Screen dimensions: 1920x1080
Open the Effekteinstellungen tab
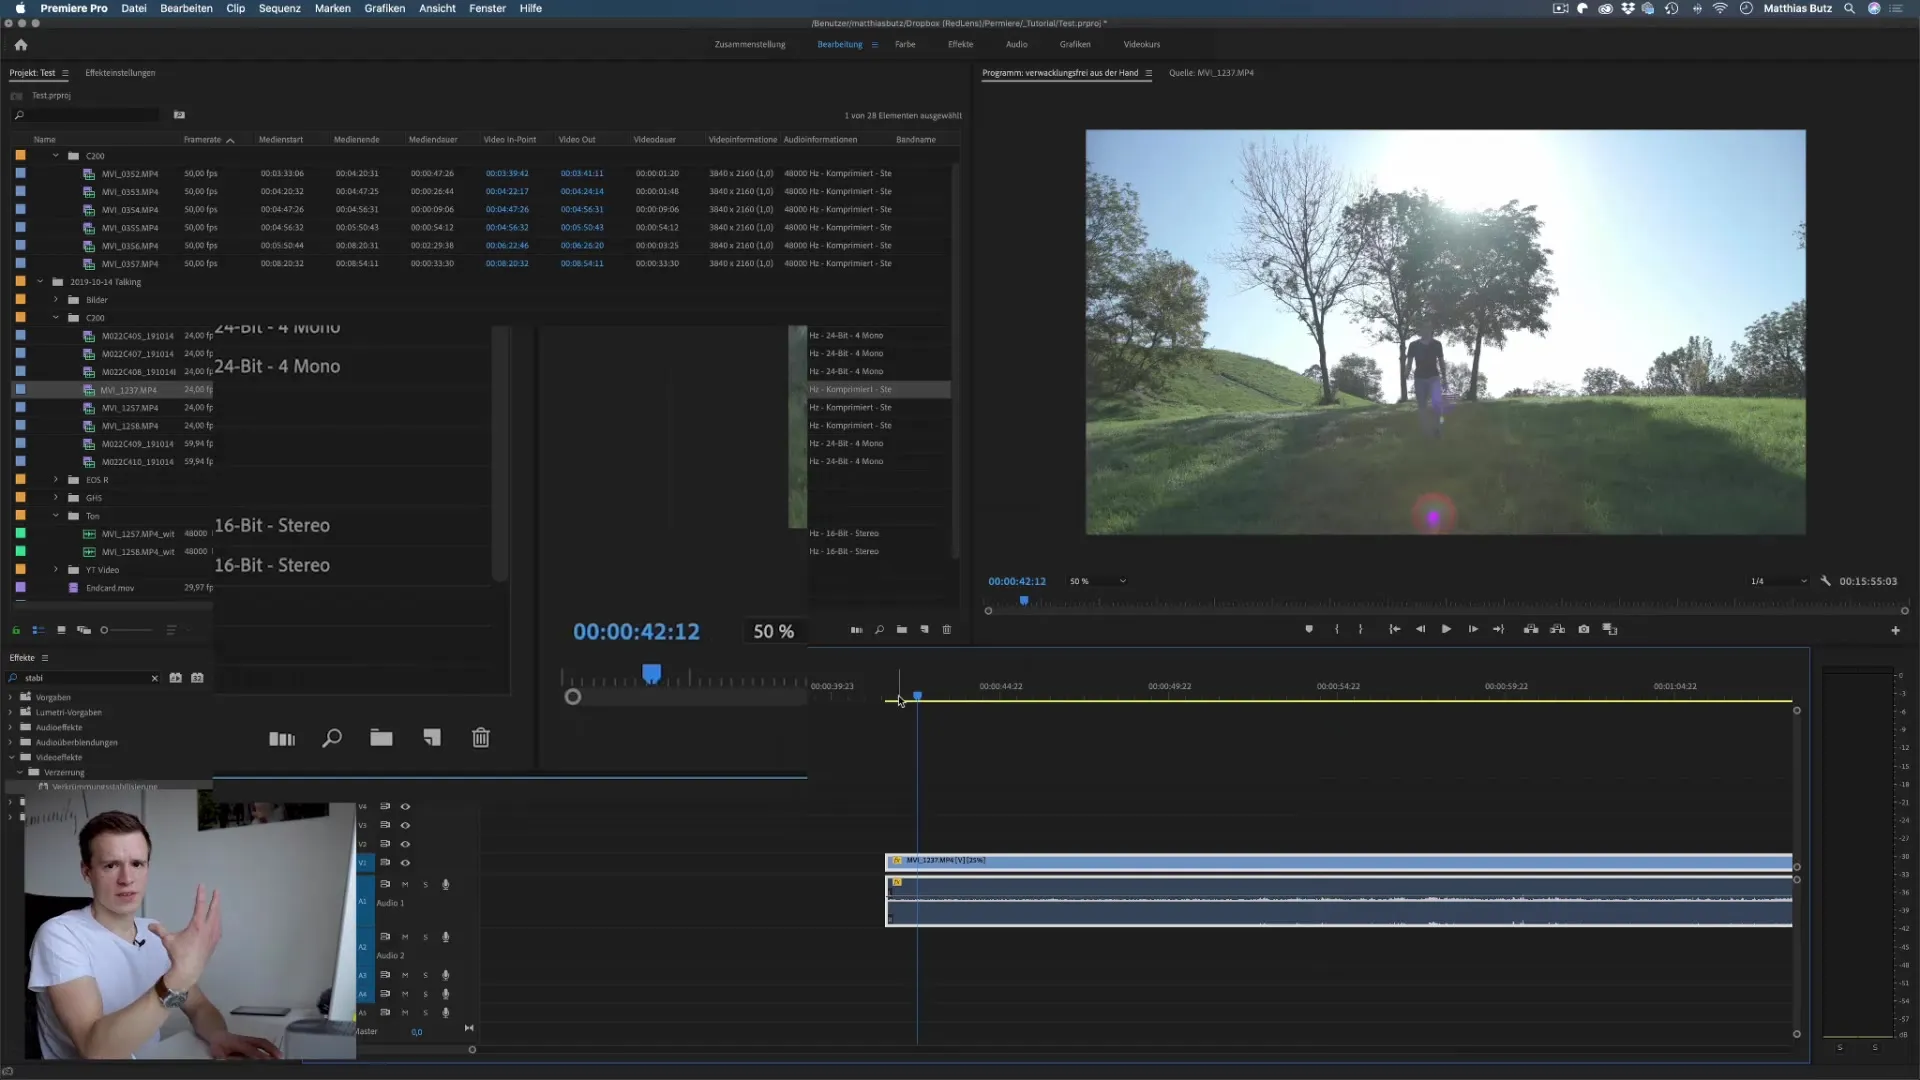(120, 73)
